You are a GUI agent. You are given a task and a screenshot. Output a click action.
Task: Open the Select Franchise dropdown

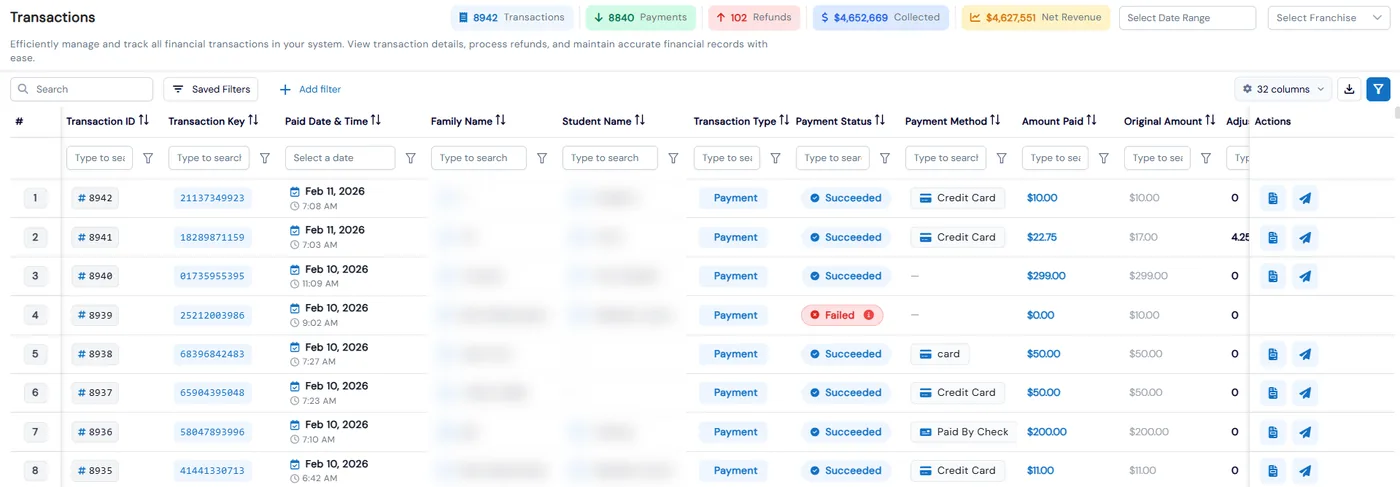[x=1328, y=17]
